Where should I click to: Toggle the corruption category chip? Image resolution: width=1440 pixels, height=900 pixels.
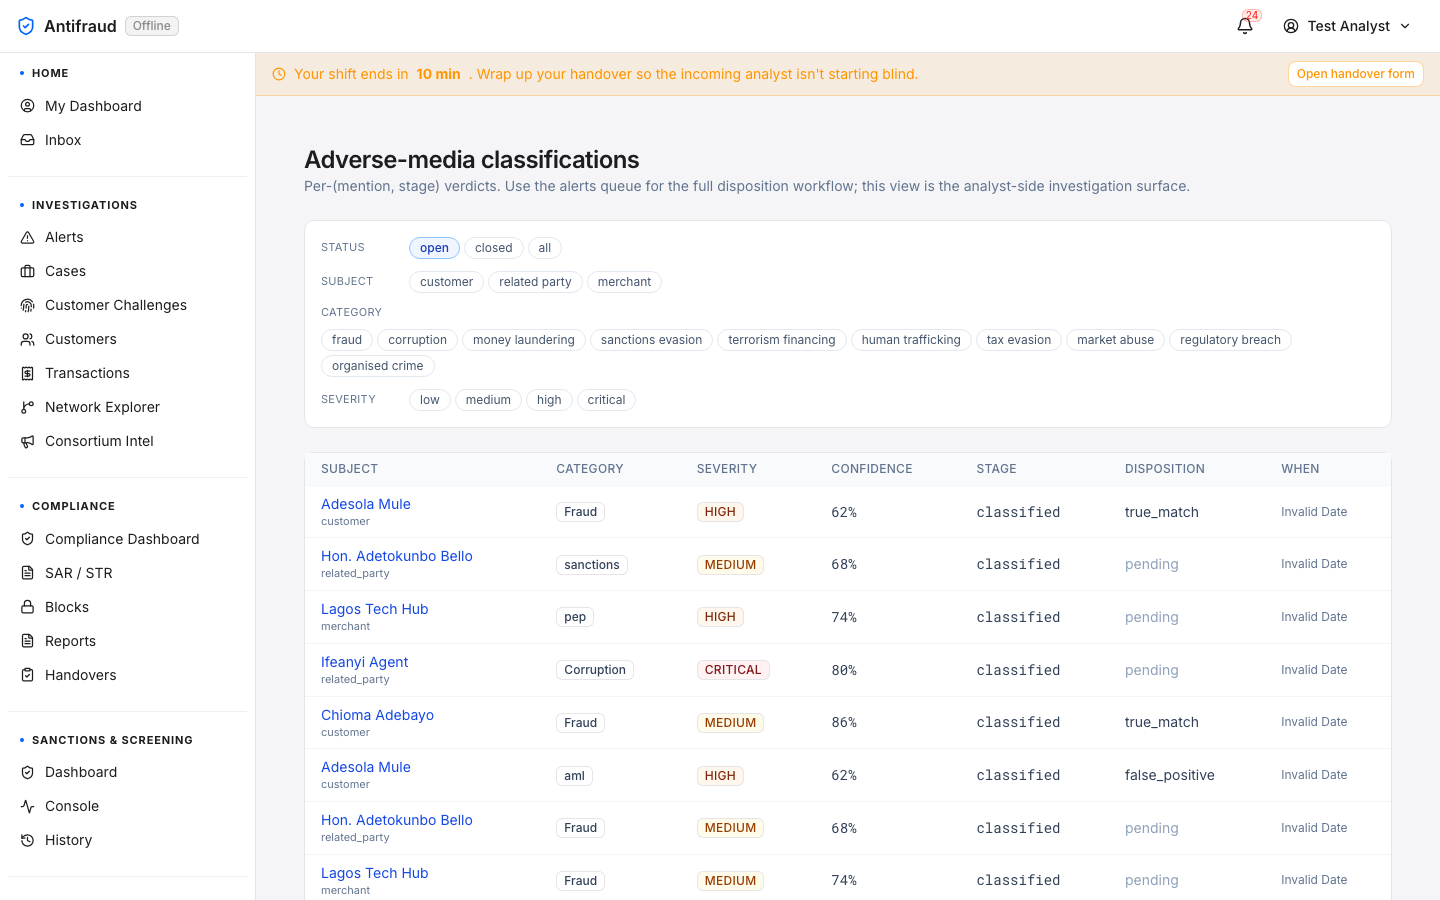pyautogui.click(x=417, y=340)
